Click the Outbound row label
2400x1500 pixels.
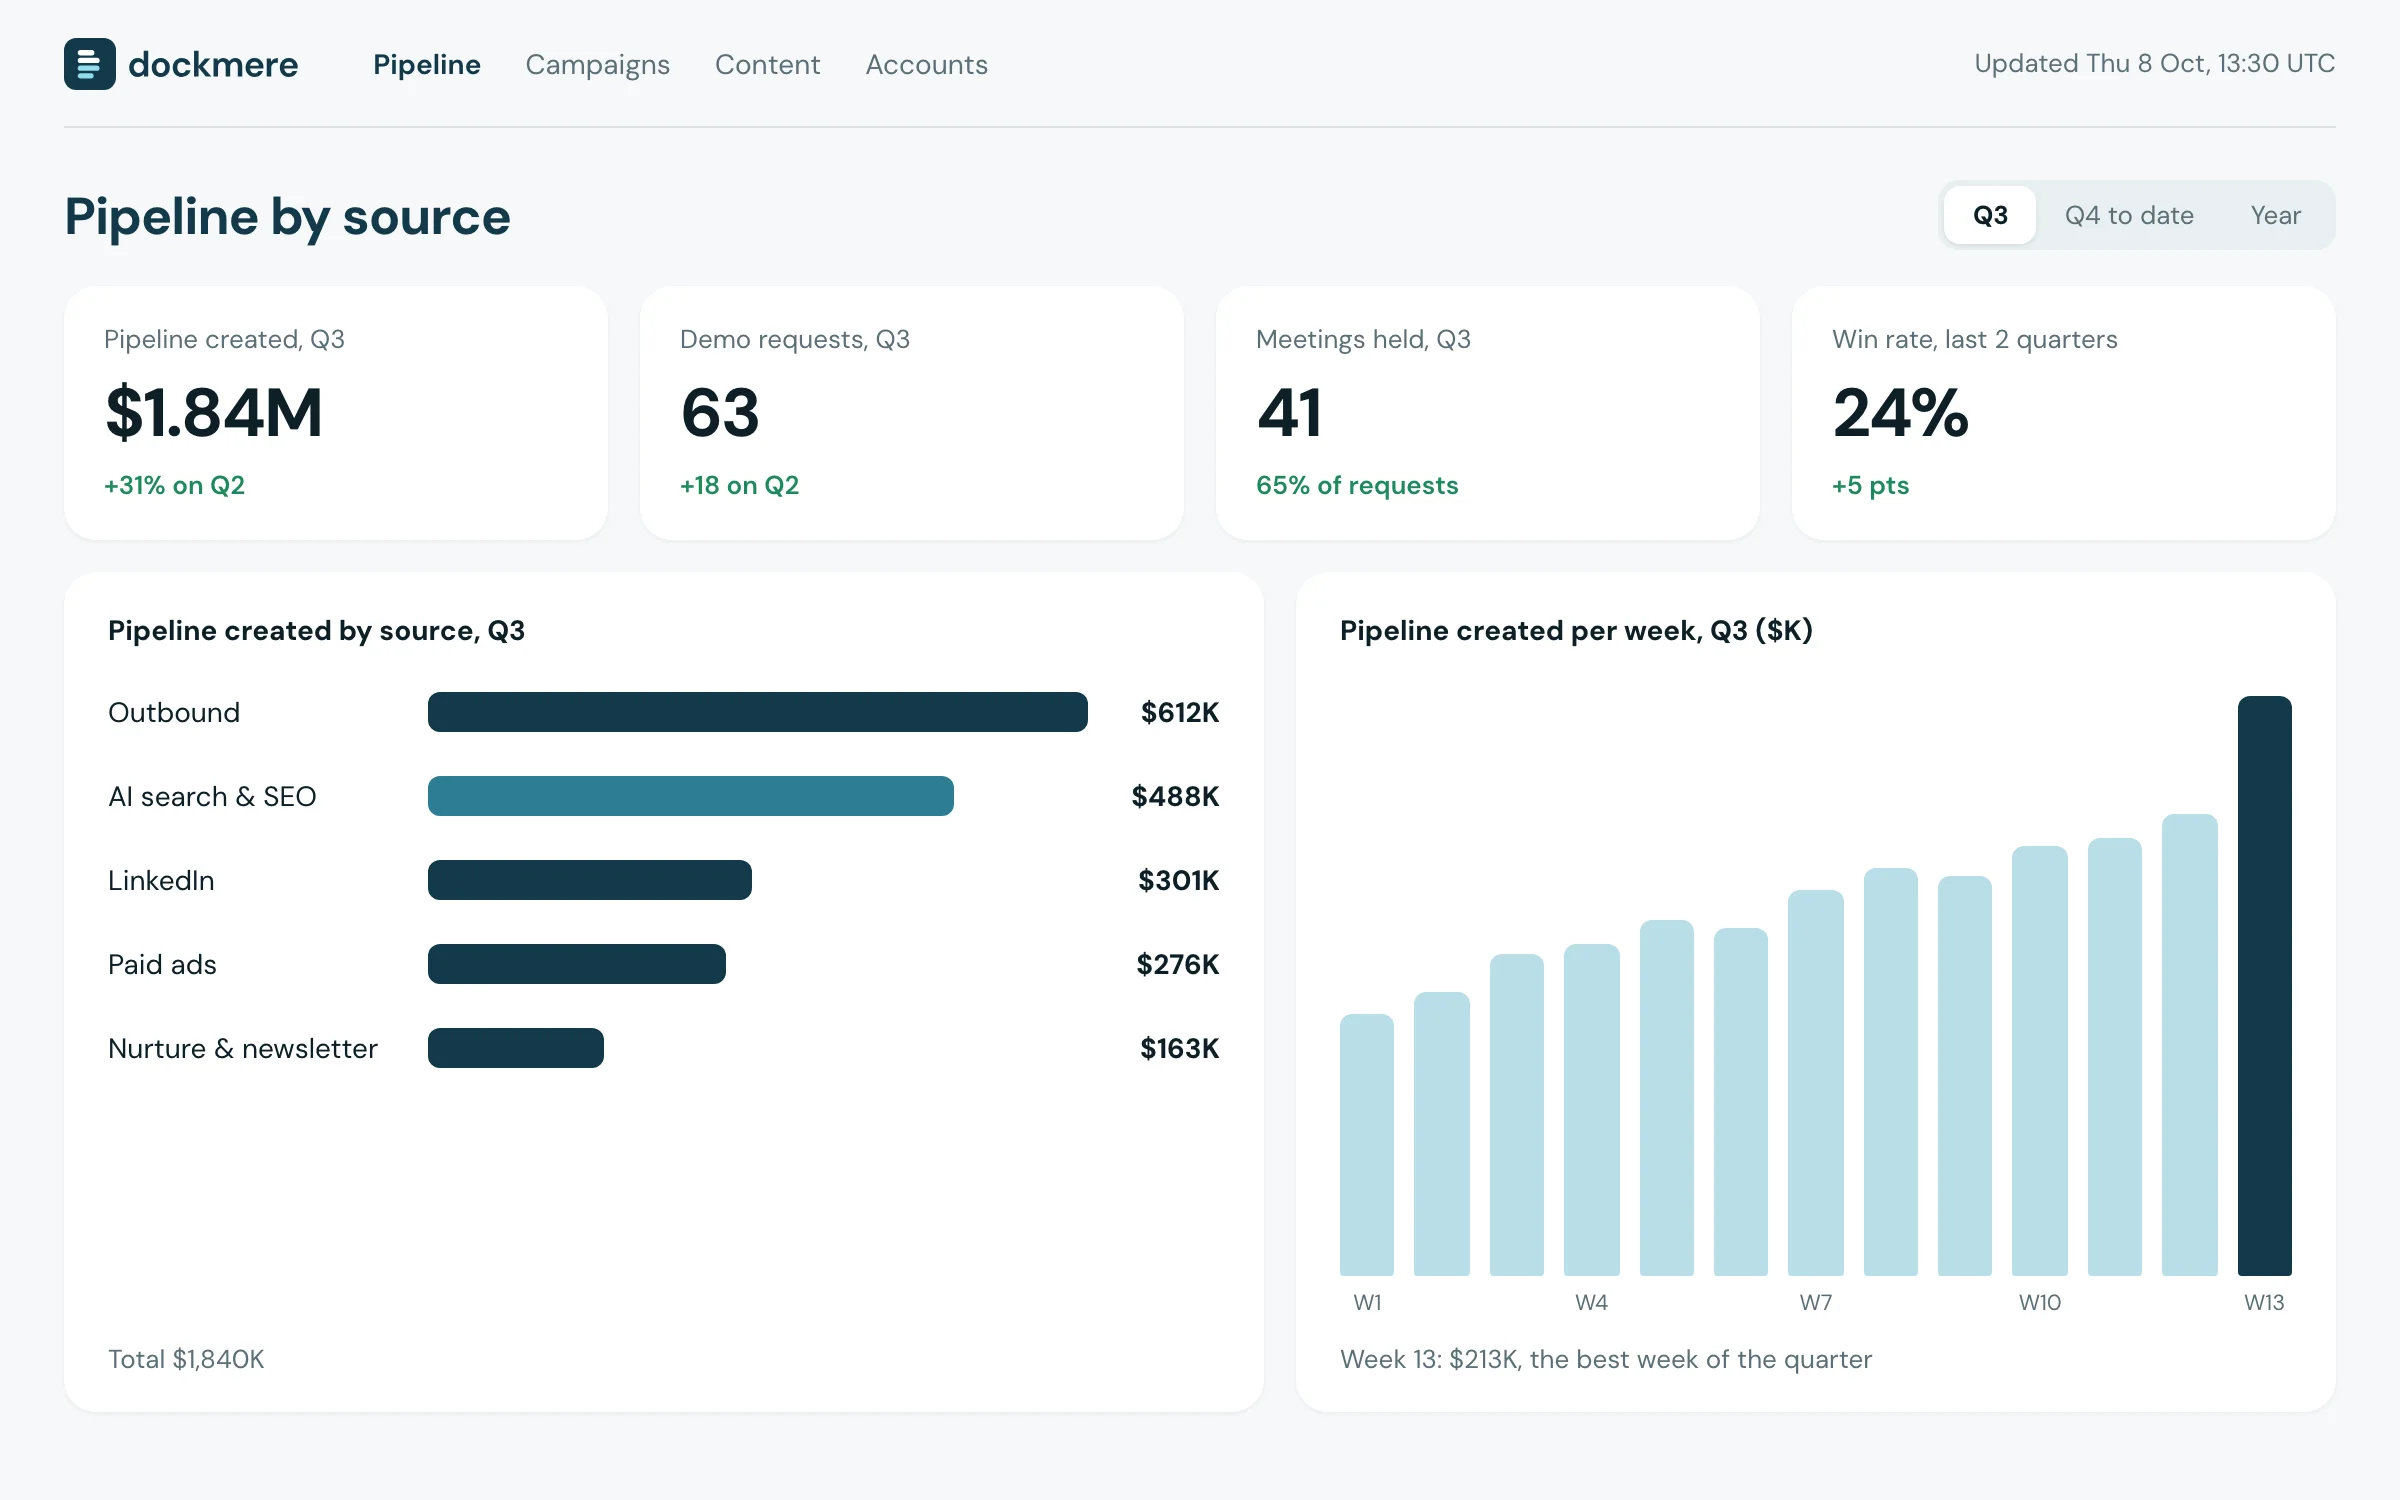[174, 712]
